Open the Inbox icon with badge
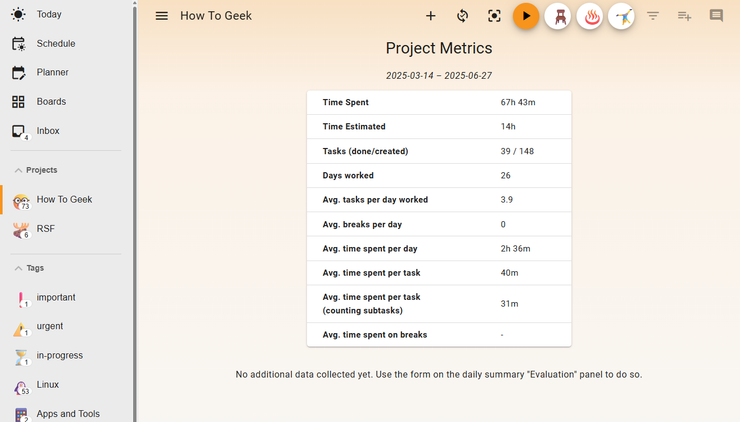This screenshot has width=740, height=422. [19, 131]
